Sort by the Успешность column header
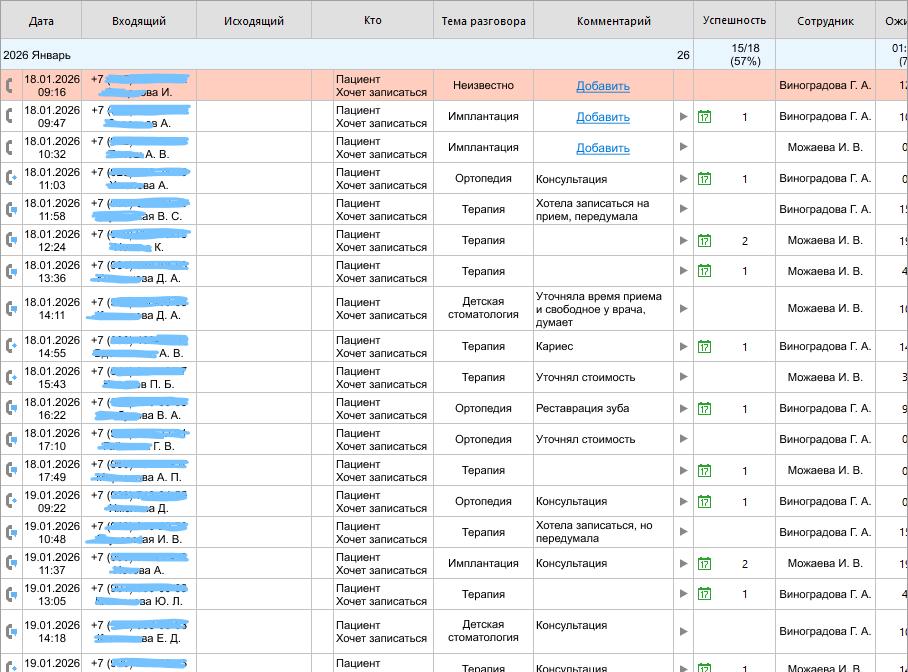 [734, 21]
